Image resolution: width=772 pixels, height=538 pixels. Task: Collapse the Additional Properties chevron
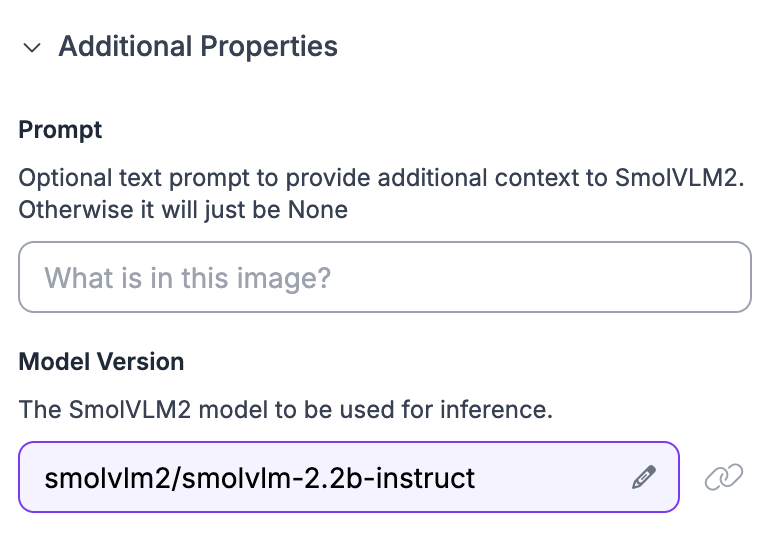(32, 48)
